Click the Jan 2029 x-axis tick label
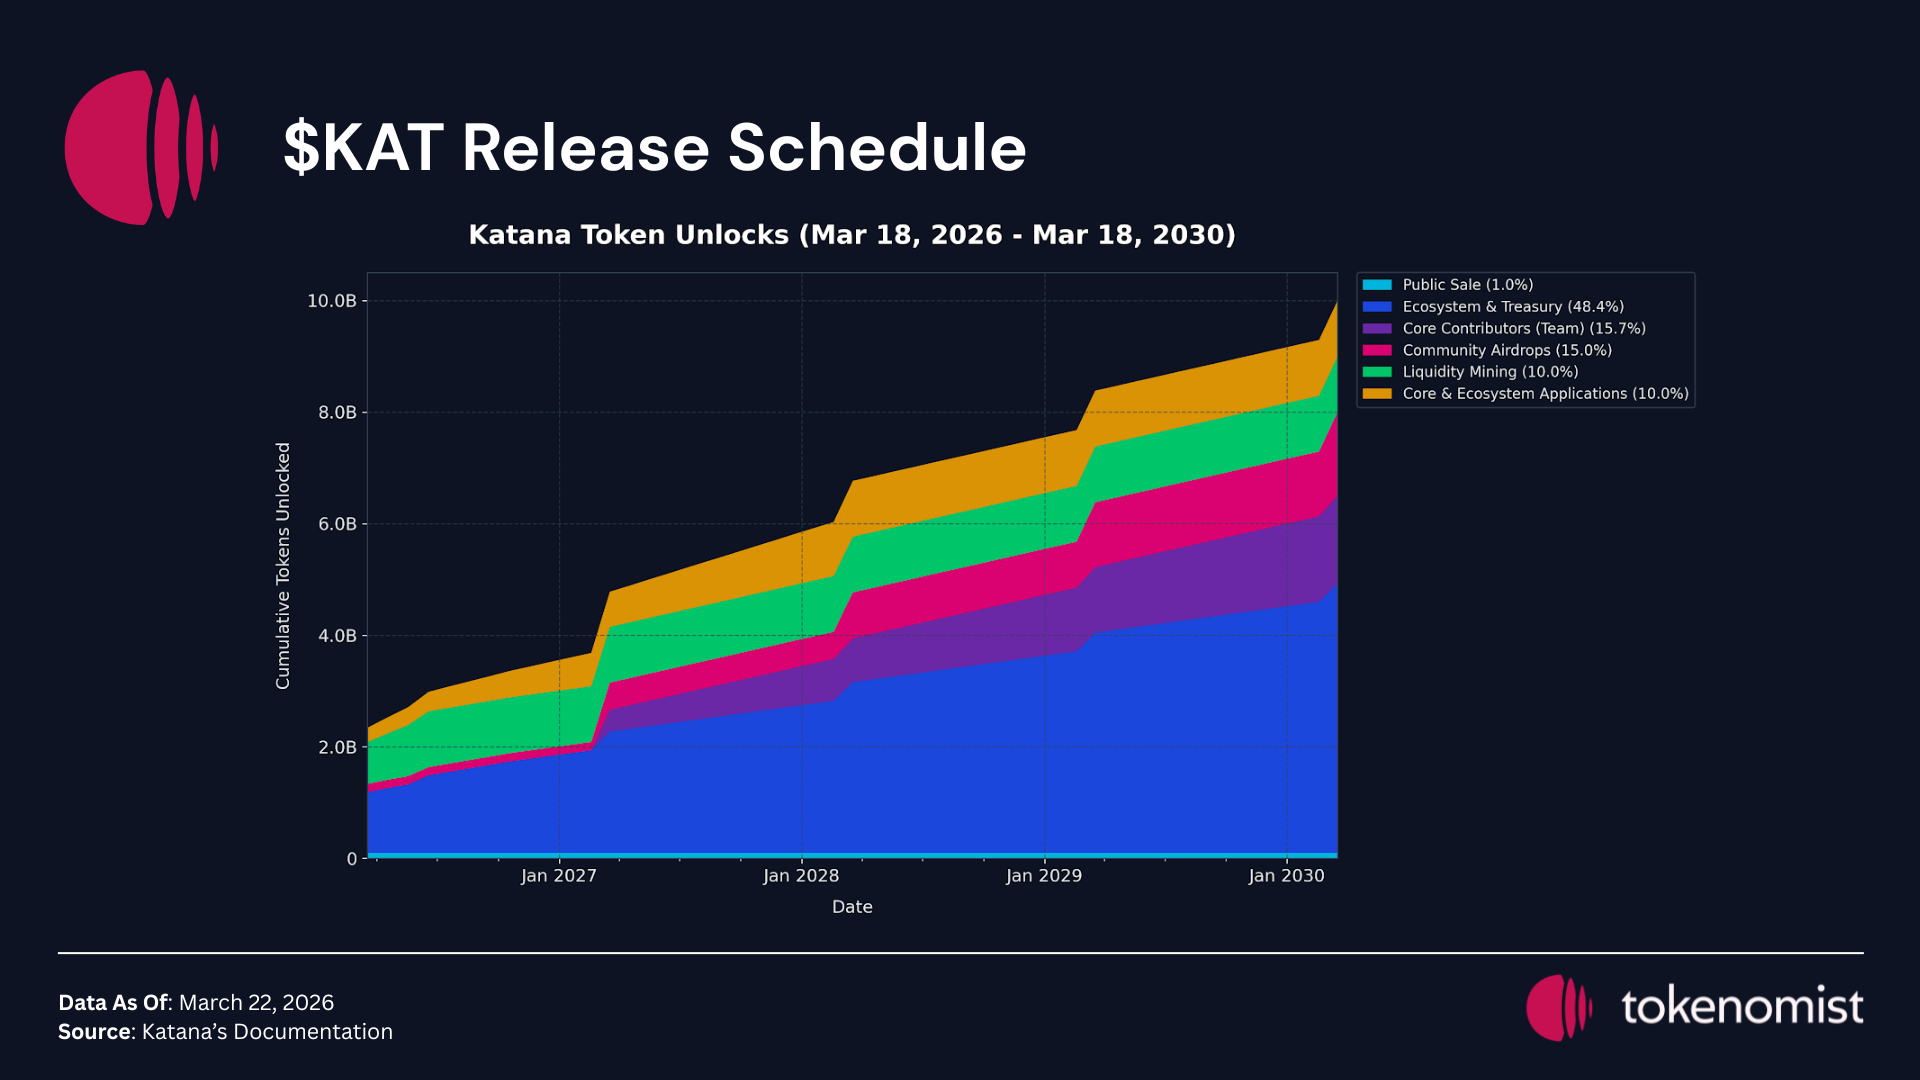 pos(1044,876)
